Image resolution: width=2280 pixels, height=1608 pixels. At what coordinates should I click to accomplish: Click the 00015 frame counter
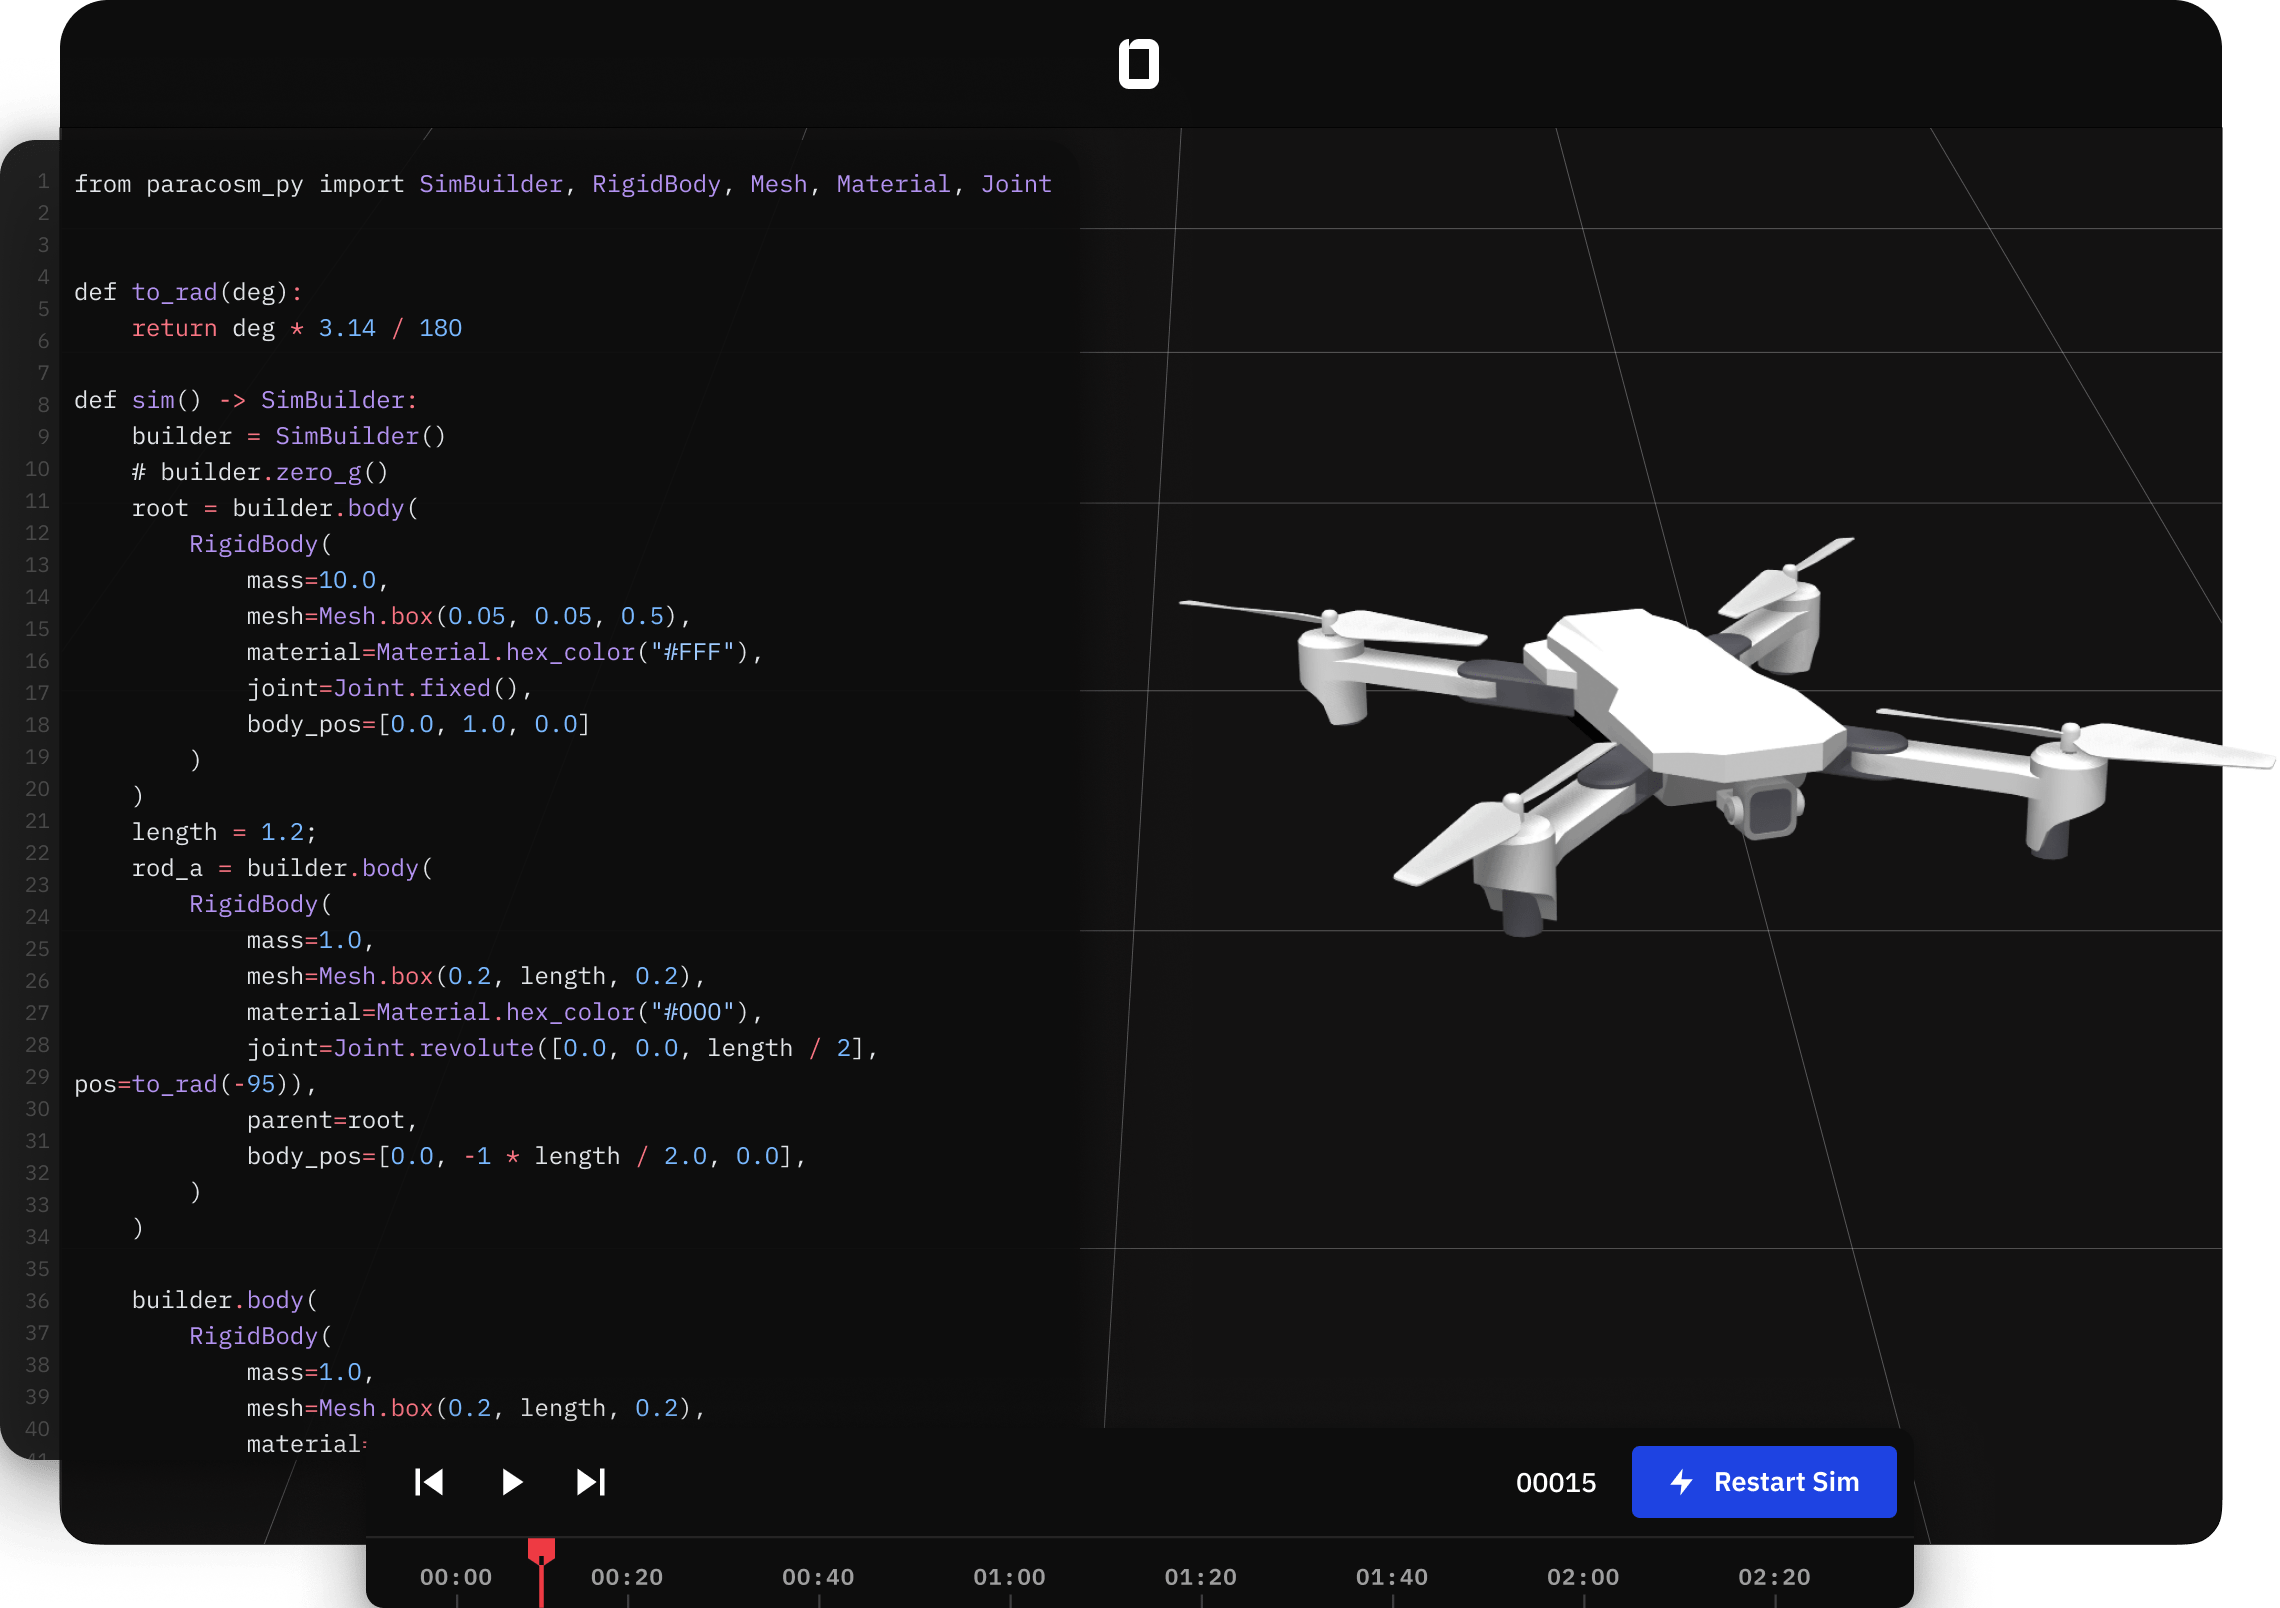[x=1556, y=1482]
